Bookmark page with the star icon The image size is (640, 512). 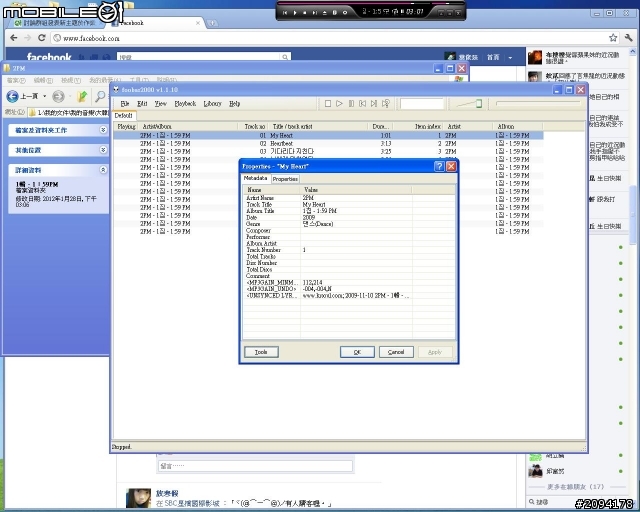(613, 38)
